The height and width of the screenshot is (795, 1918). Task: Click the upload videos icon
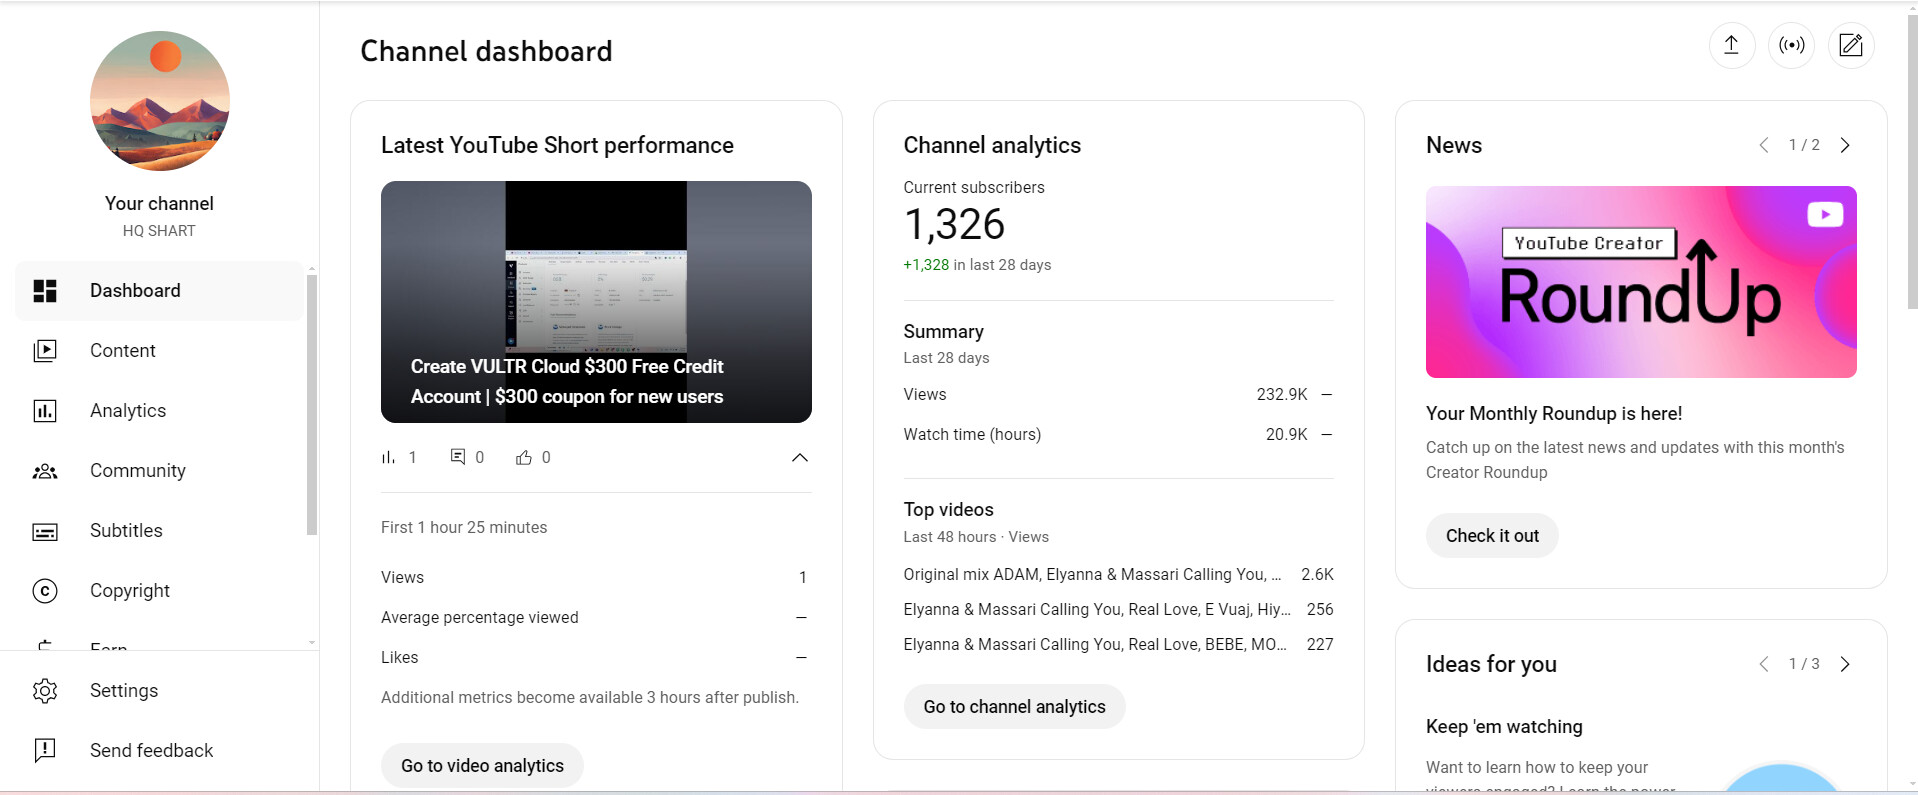point(1731,45)
